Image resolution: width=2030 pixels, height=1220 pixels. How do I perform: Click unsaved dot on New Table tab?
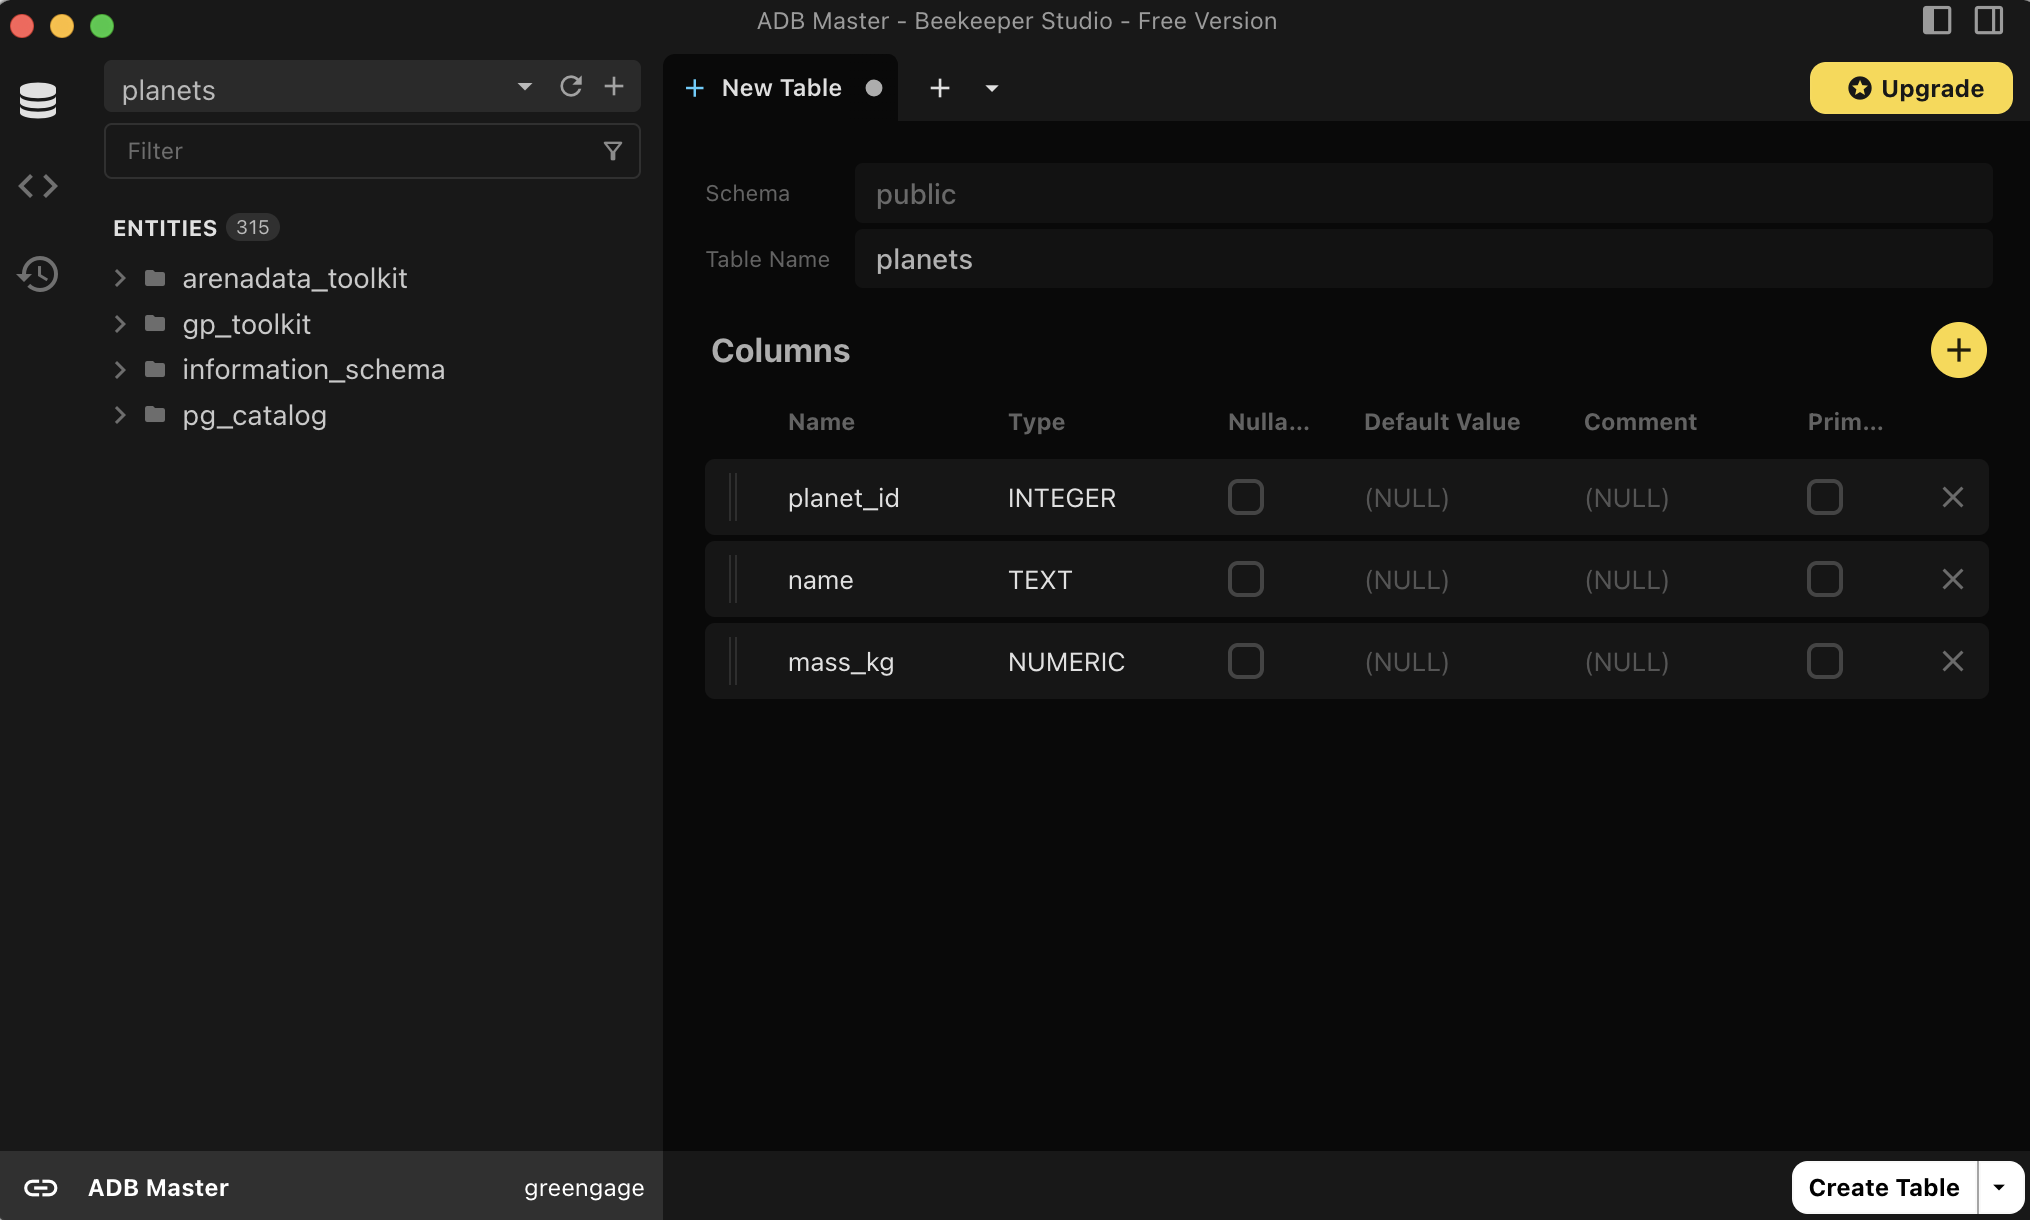874,88
